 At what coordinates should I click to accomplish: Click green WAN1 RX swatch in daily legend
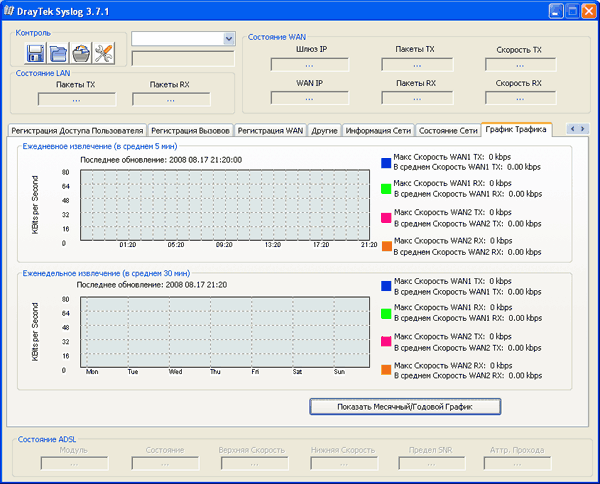pyautogui.click(x=386, y=189)
